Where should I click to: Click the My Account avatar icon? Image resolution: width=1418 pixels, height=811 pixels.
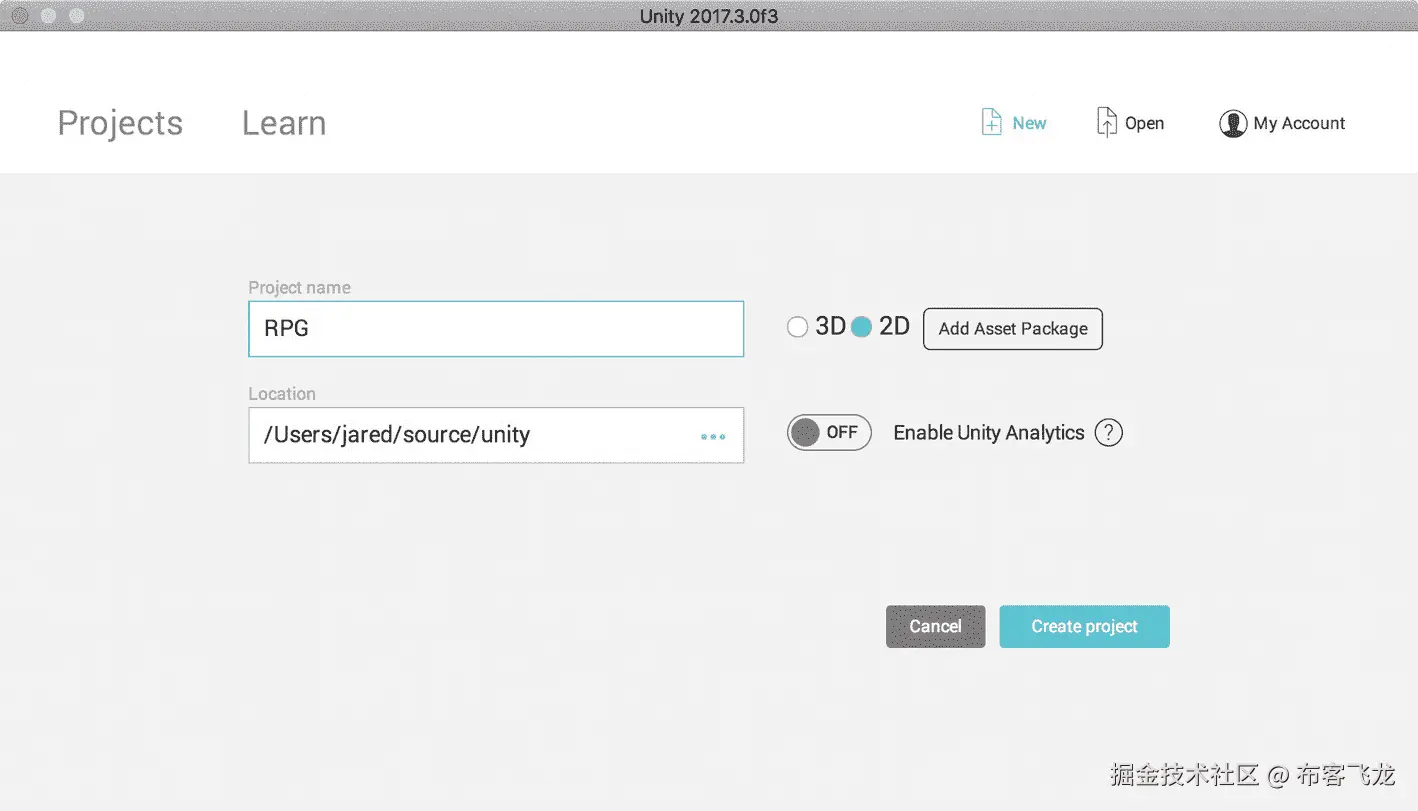1232,124
